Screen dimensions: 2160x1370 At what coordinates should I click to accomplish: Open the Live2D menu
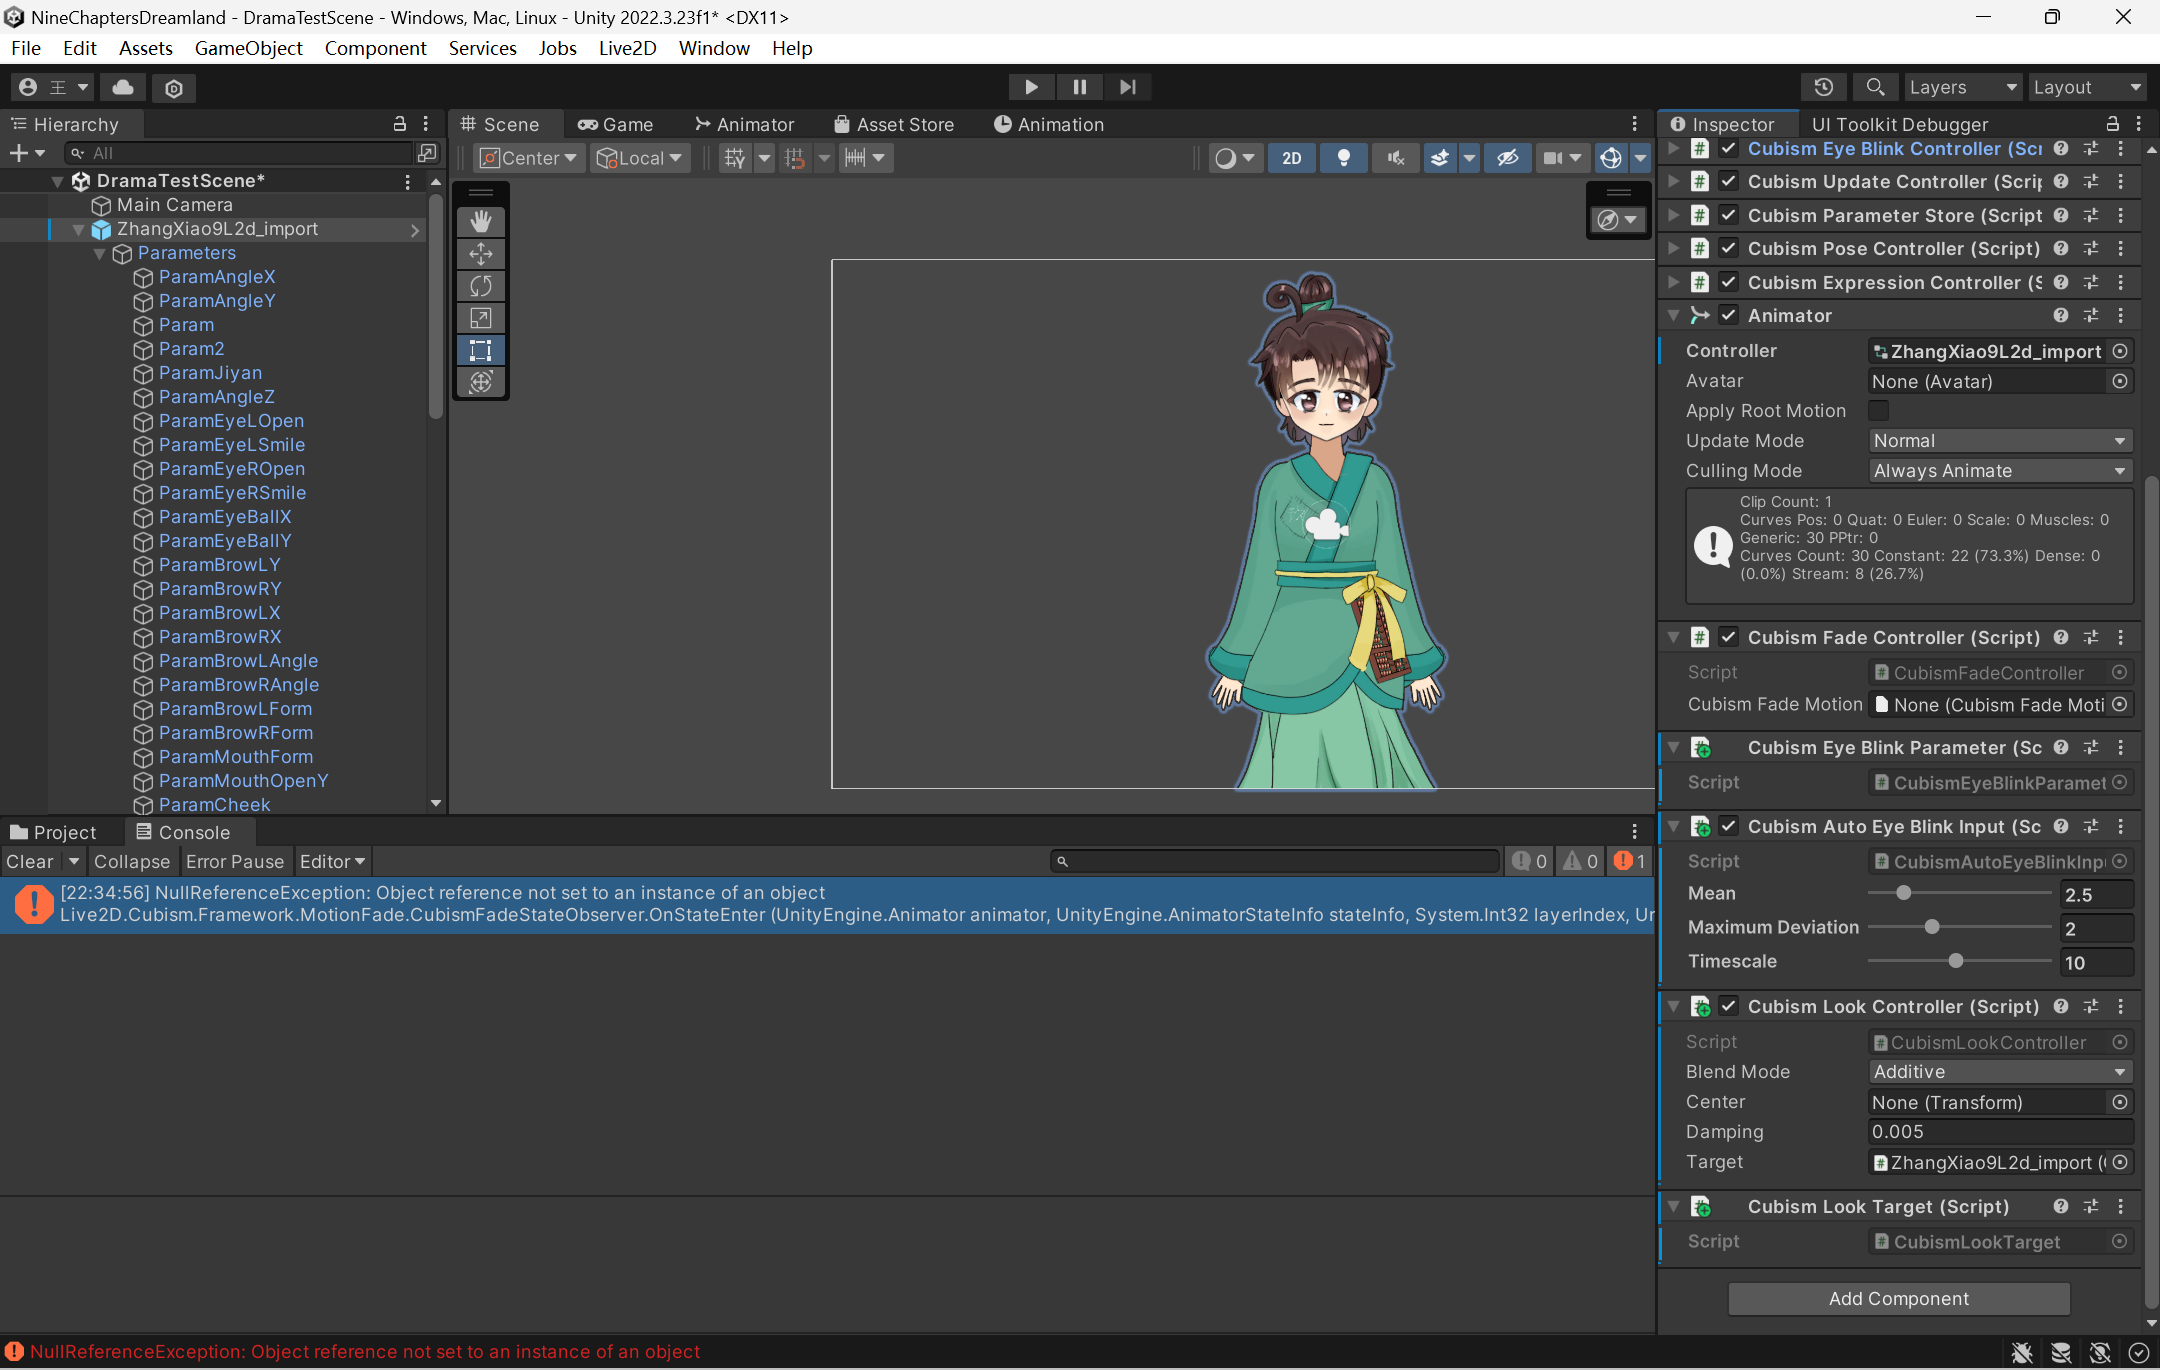(627, 48)
